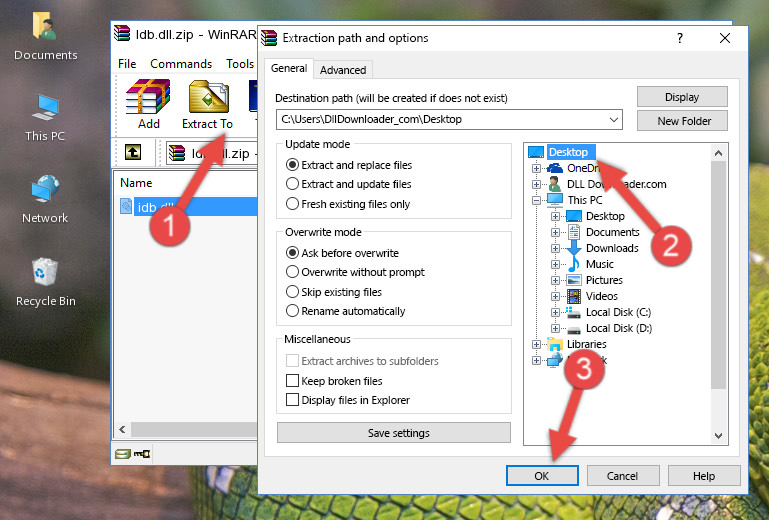Select Desktop under This PC
This screenshot has height=520, width=769.
tap(605, 216)
